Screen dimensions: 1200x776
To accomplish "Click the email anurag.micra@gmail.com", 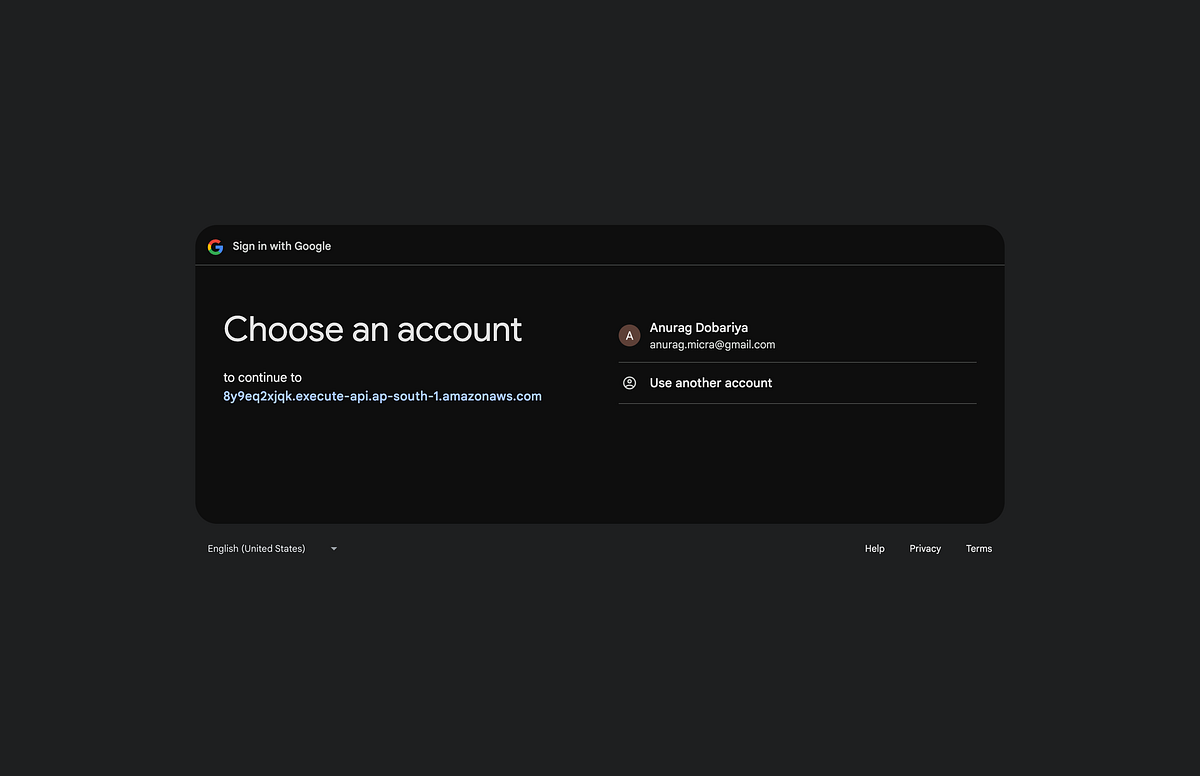I will (712, 344).
